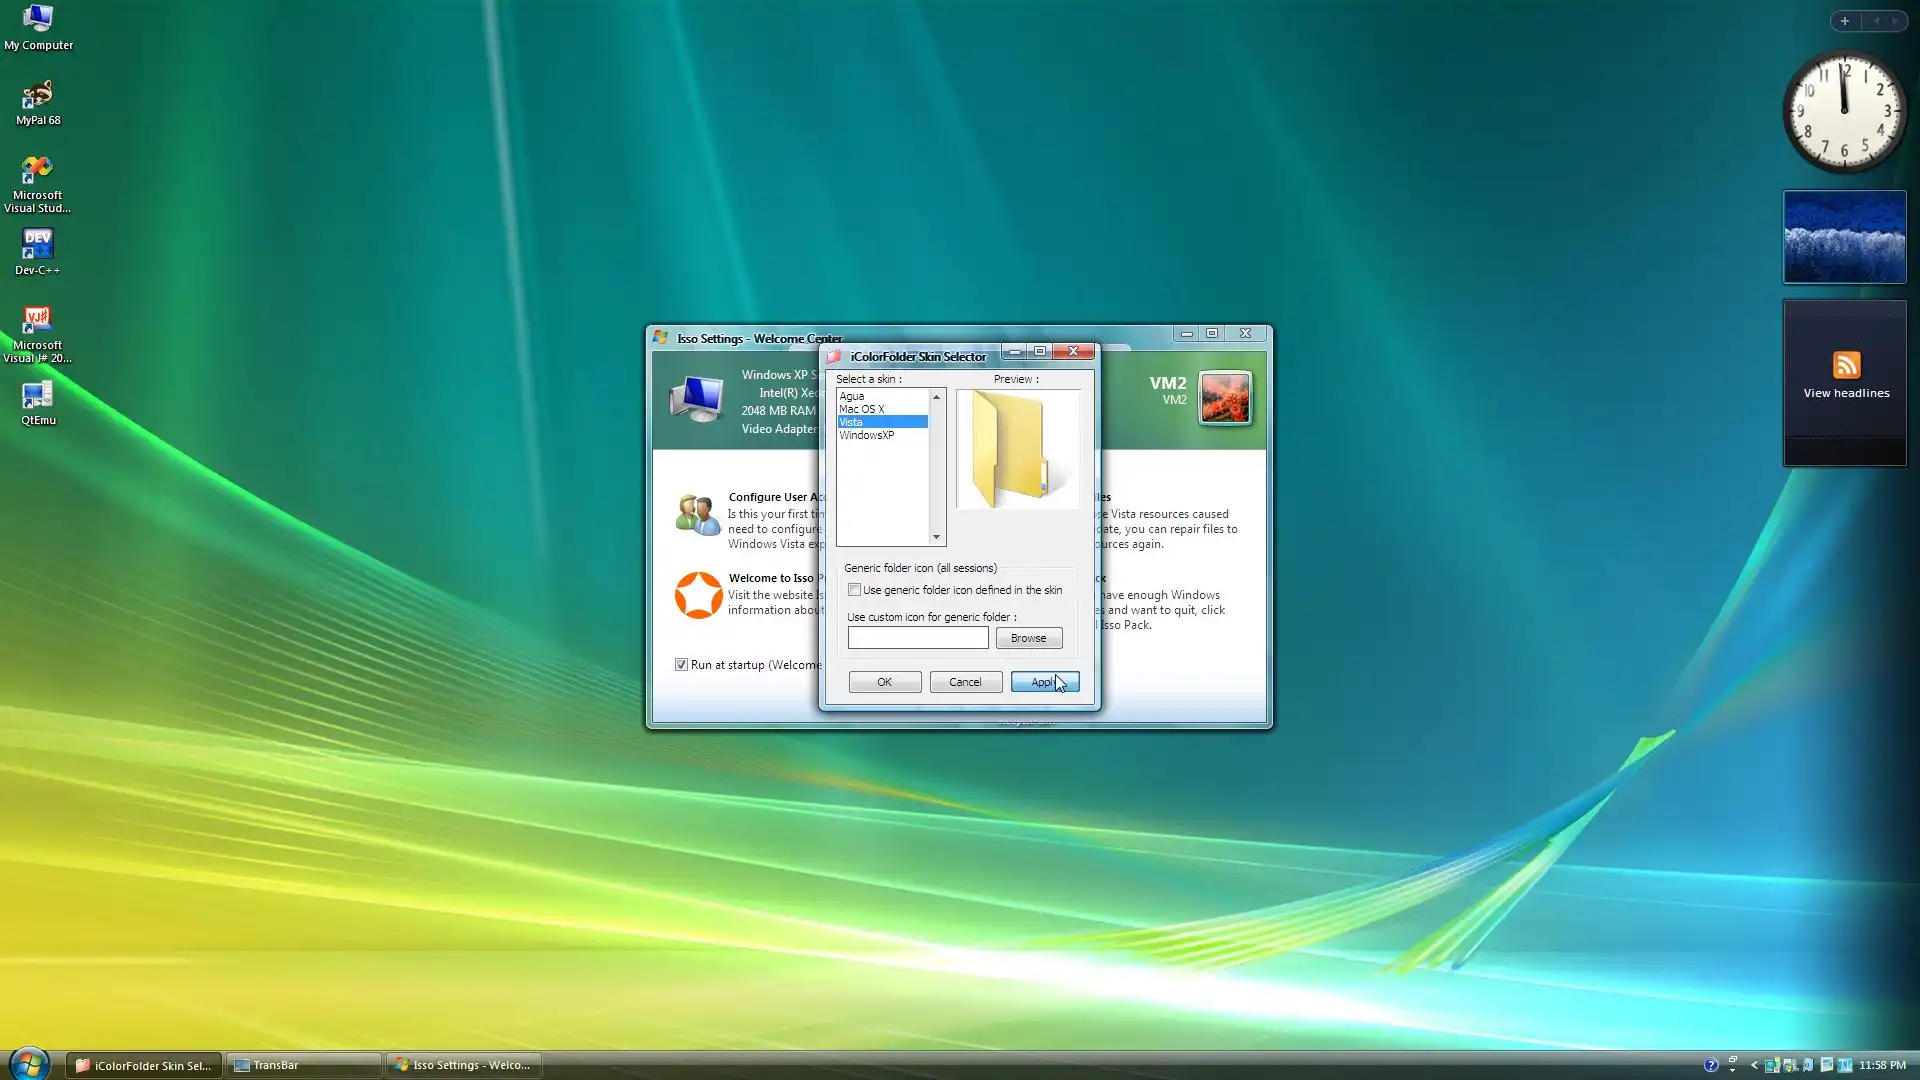Open the sidebar add gadgets plus button
This screenshot has height=1080, width=1920.
coord(1845,21)
